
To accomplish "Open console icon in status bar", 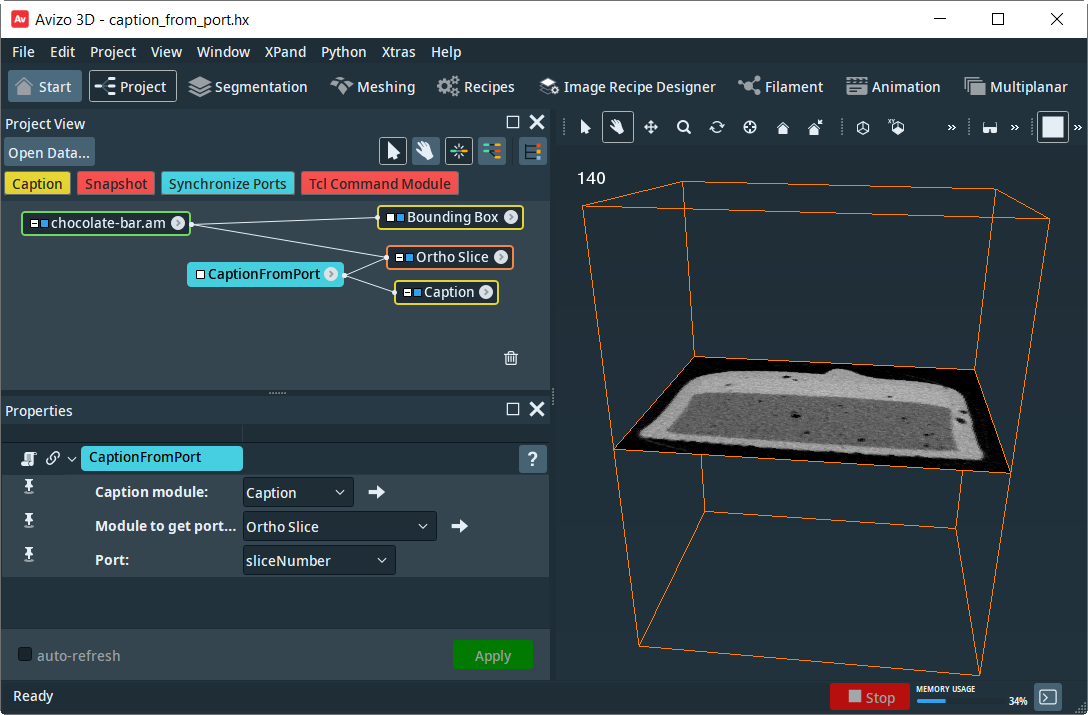I will [1048, 697].
